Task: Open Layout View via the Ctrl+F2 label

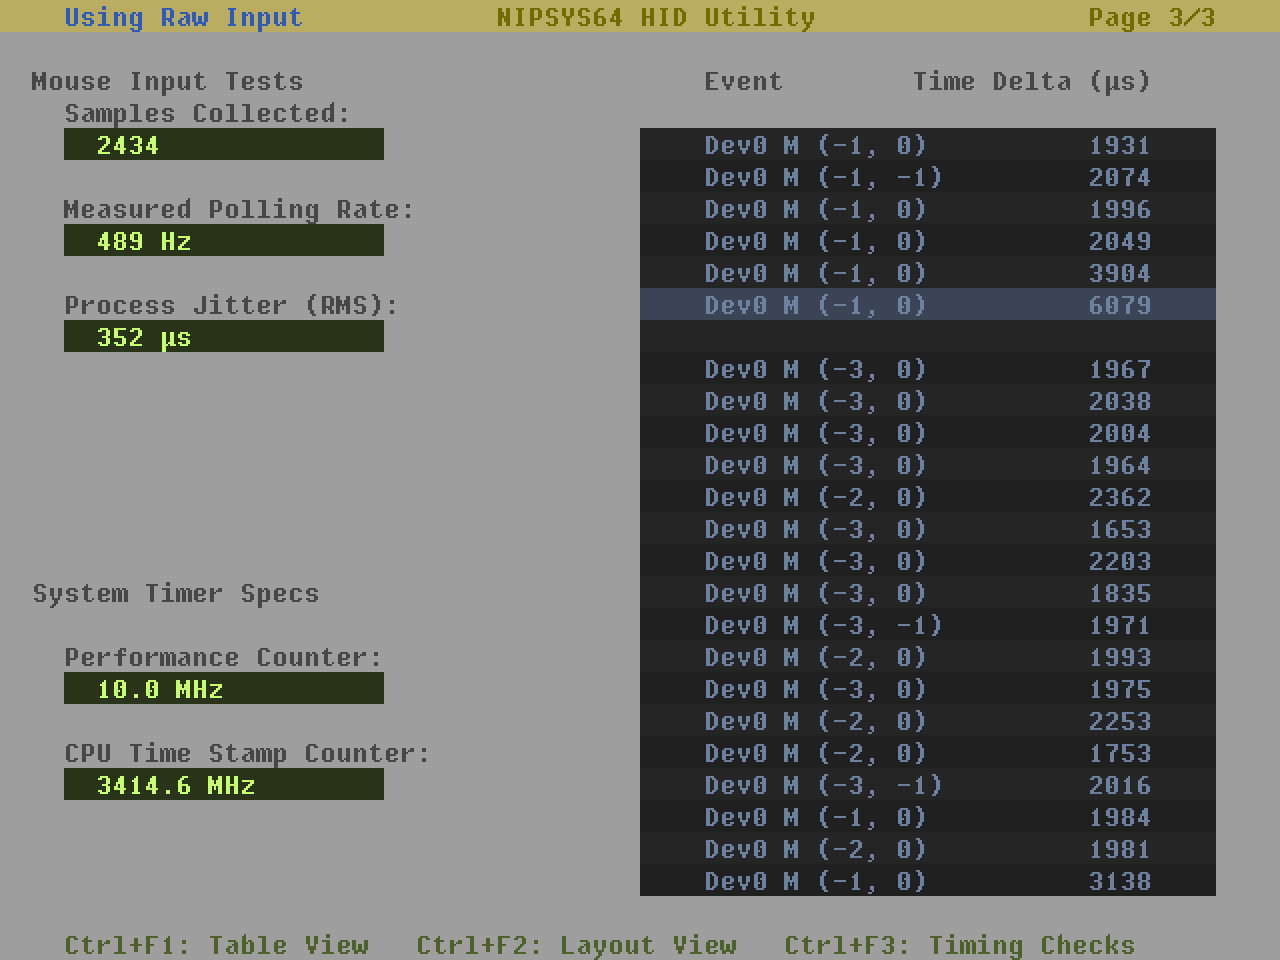Action: click(576, 945)
